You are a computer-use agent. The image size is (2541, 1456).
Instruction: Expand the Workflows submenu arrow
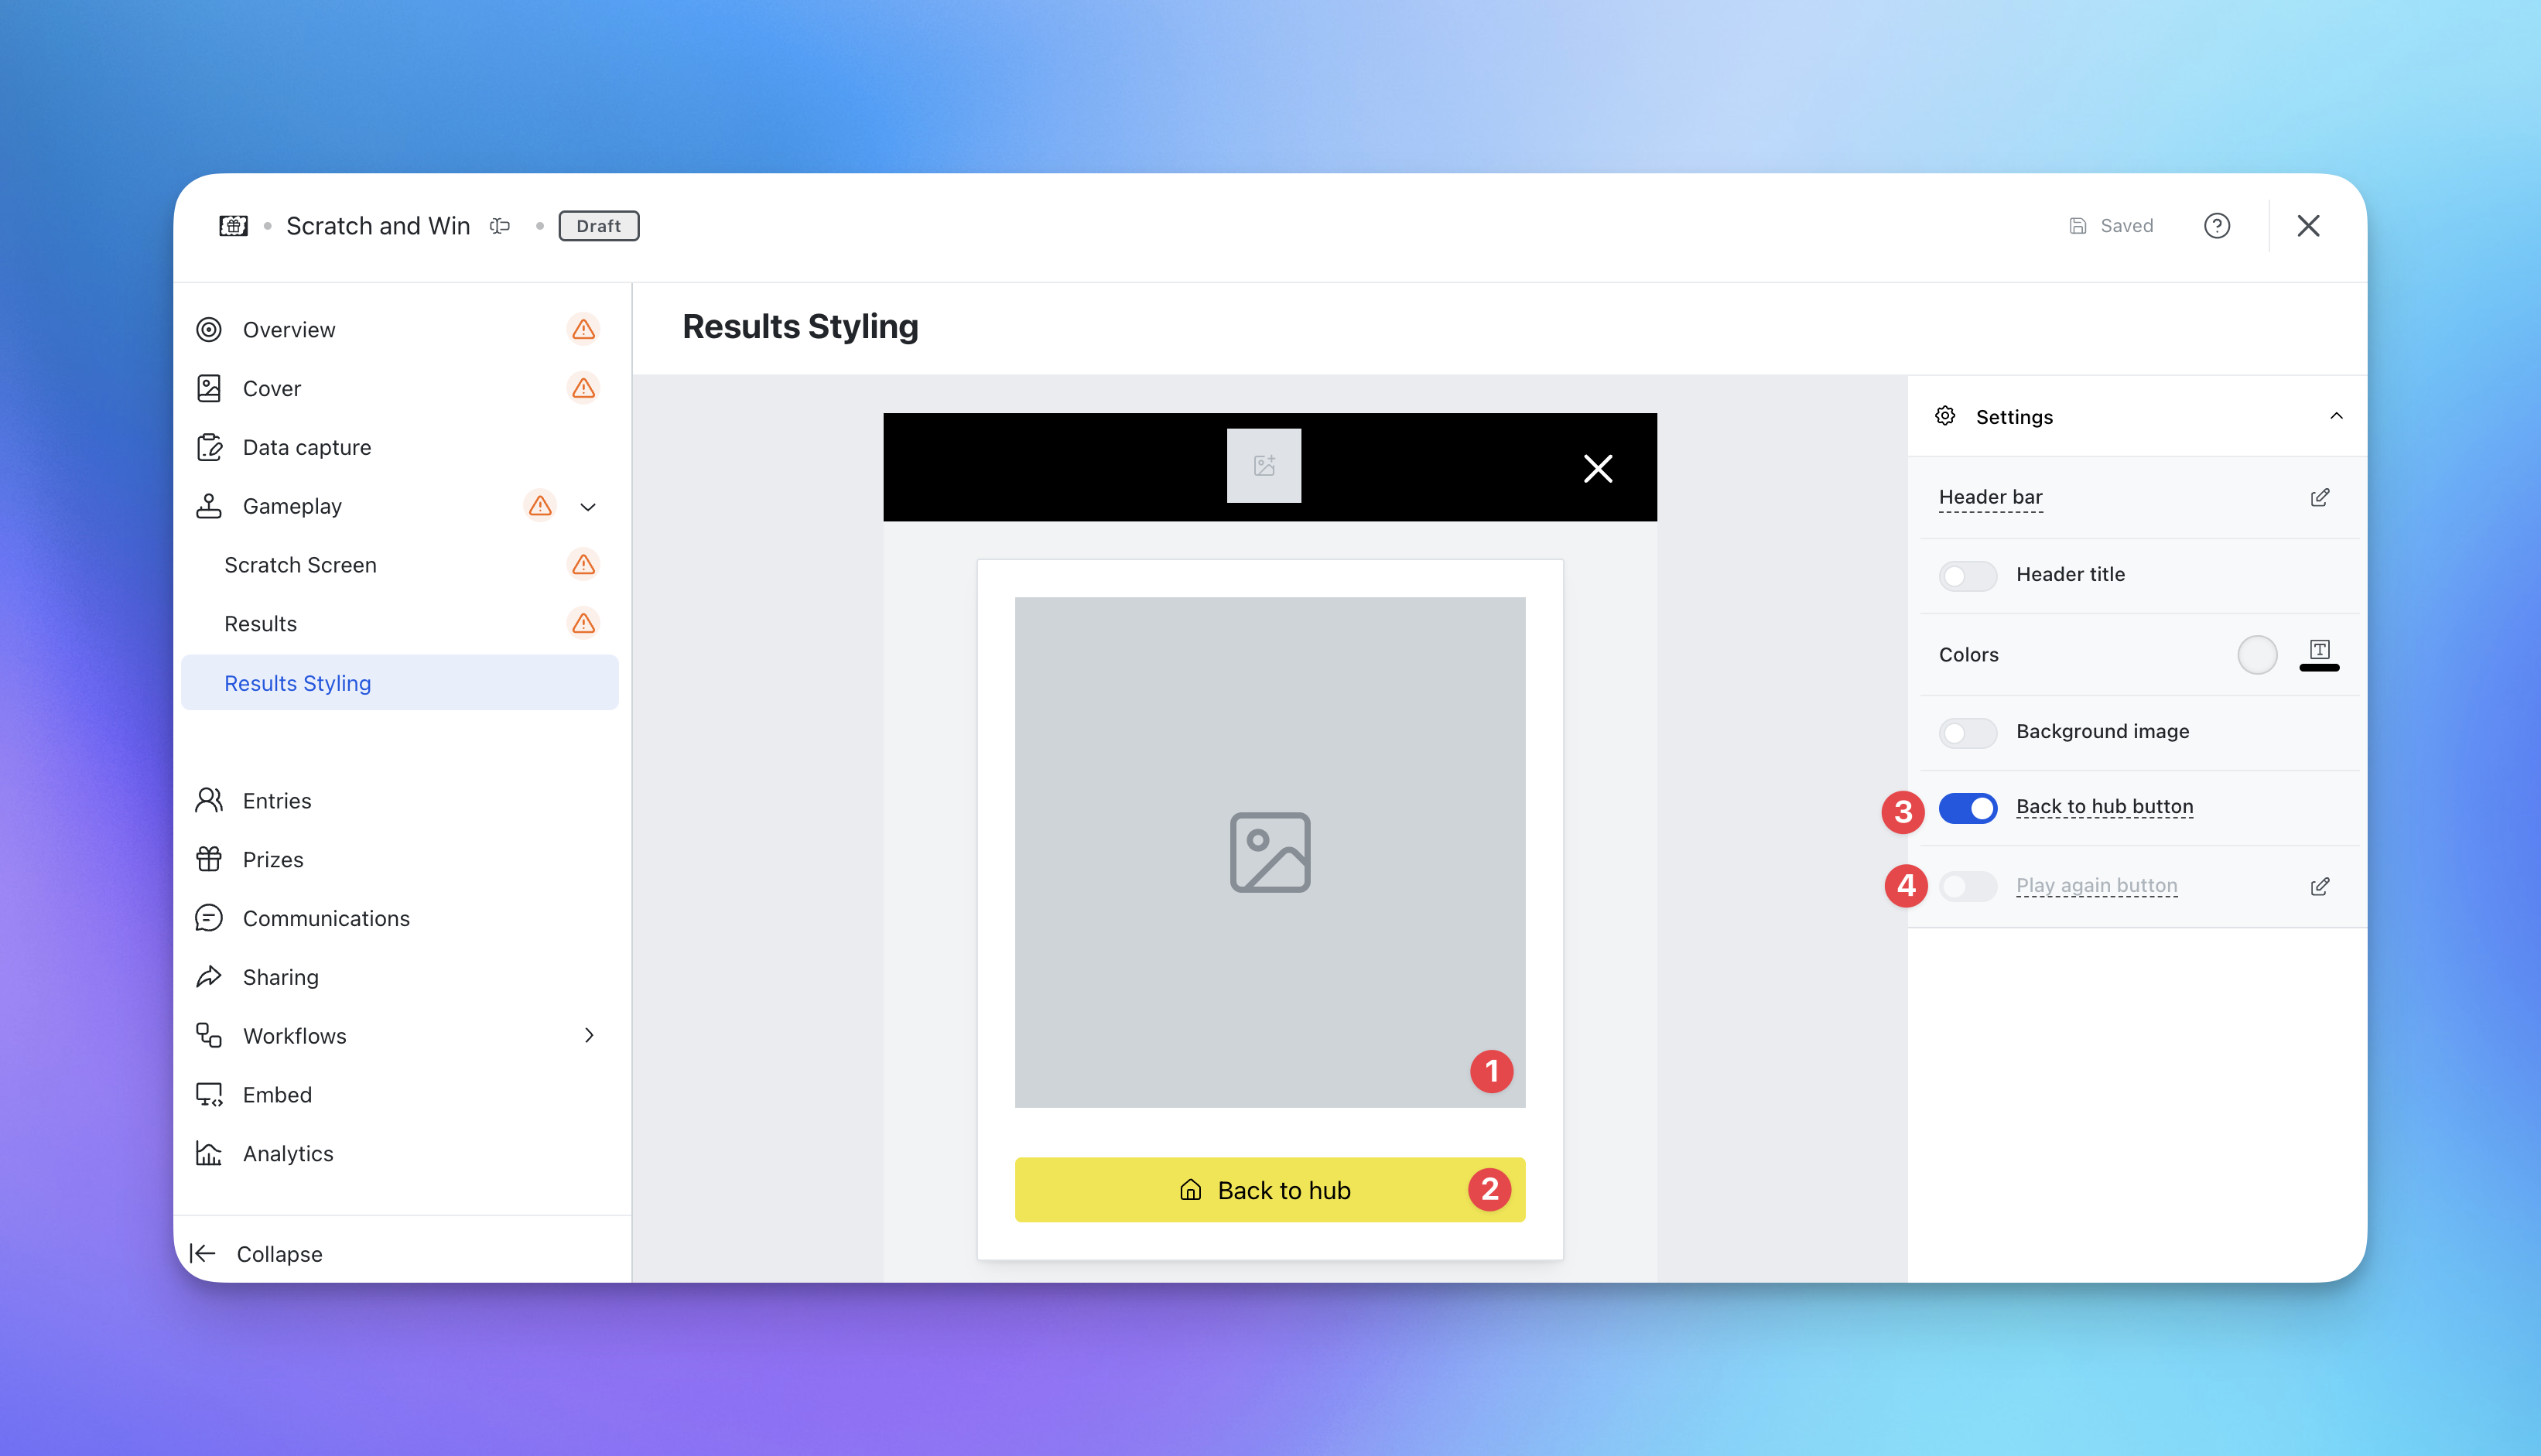588,1035
